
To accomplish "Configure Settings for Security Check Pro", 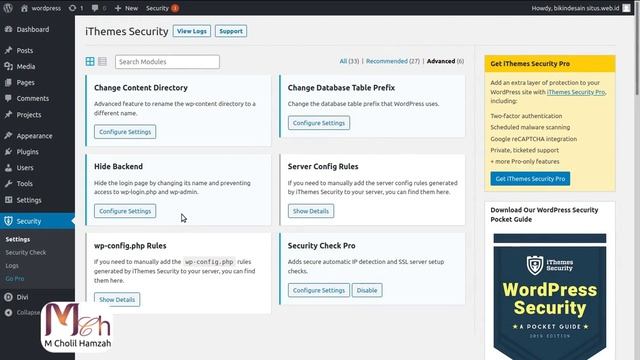I will (x=319, y=290).
